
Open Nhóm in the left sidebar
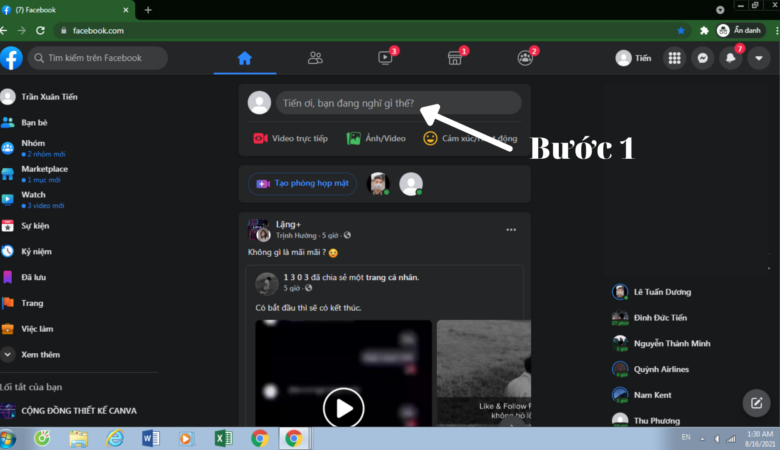click(x=33, y=148)
